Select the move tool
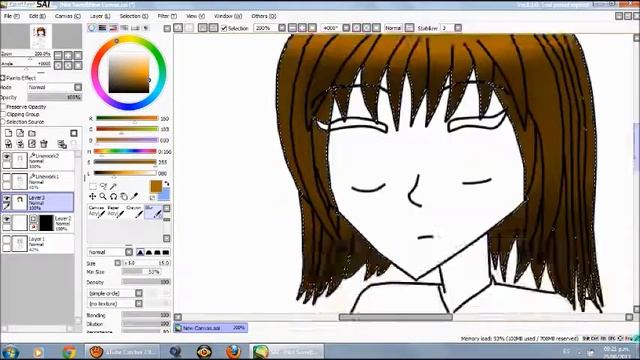This screenshot has height=360, width=640. (93, 197)
